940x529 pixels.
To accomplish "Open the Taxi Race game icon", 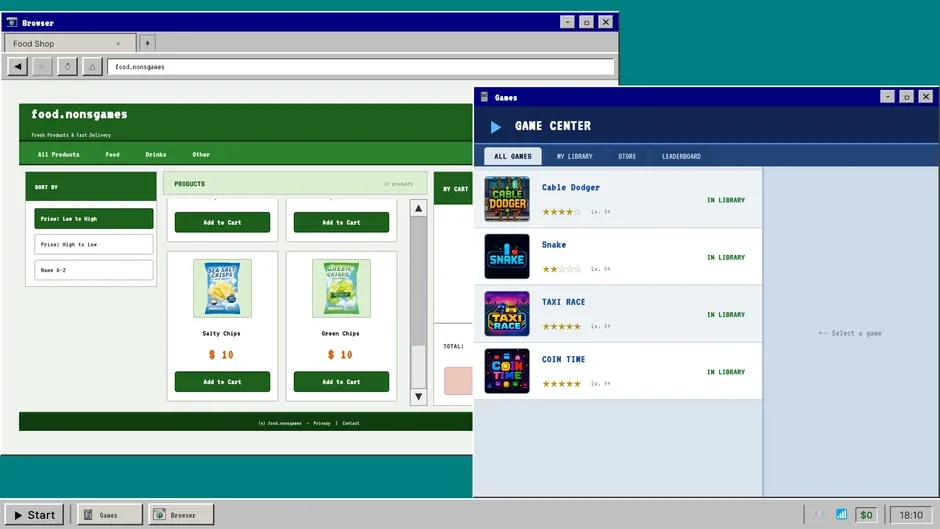I will (x=507, y=314).
